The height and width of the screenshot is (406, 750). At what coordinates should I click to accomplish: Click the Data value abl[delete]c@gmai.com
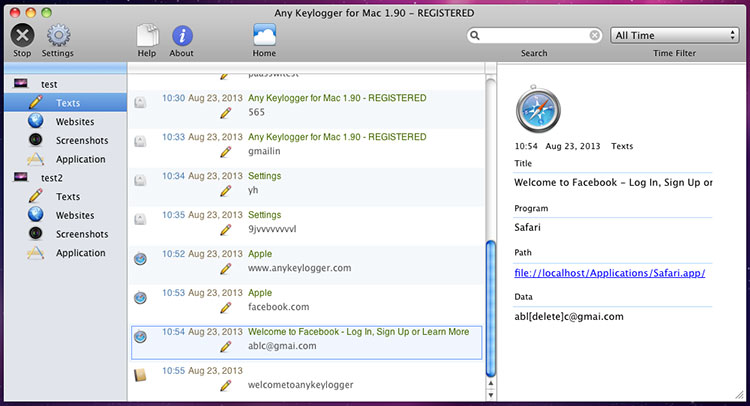569,317
